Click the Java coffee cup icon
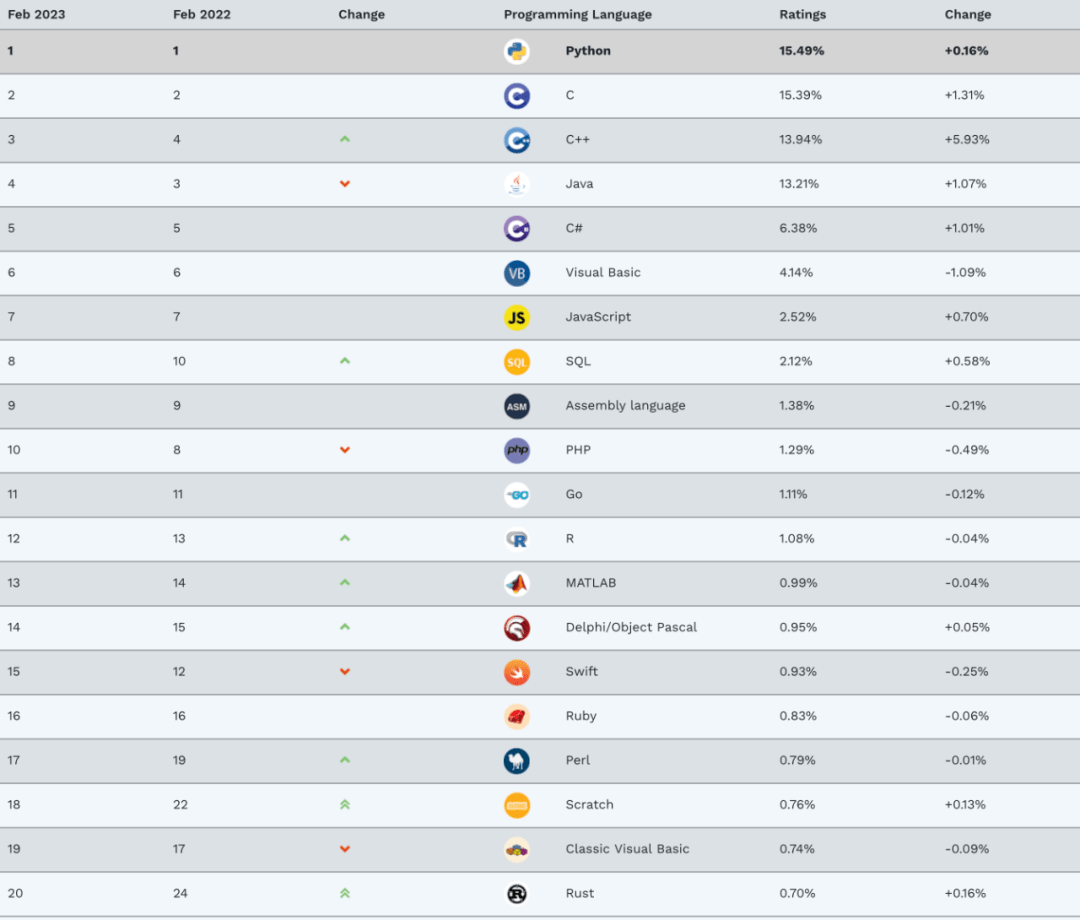 coord(517,185)
